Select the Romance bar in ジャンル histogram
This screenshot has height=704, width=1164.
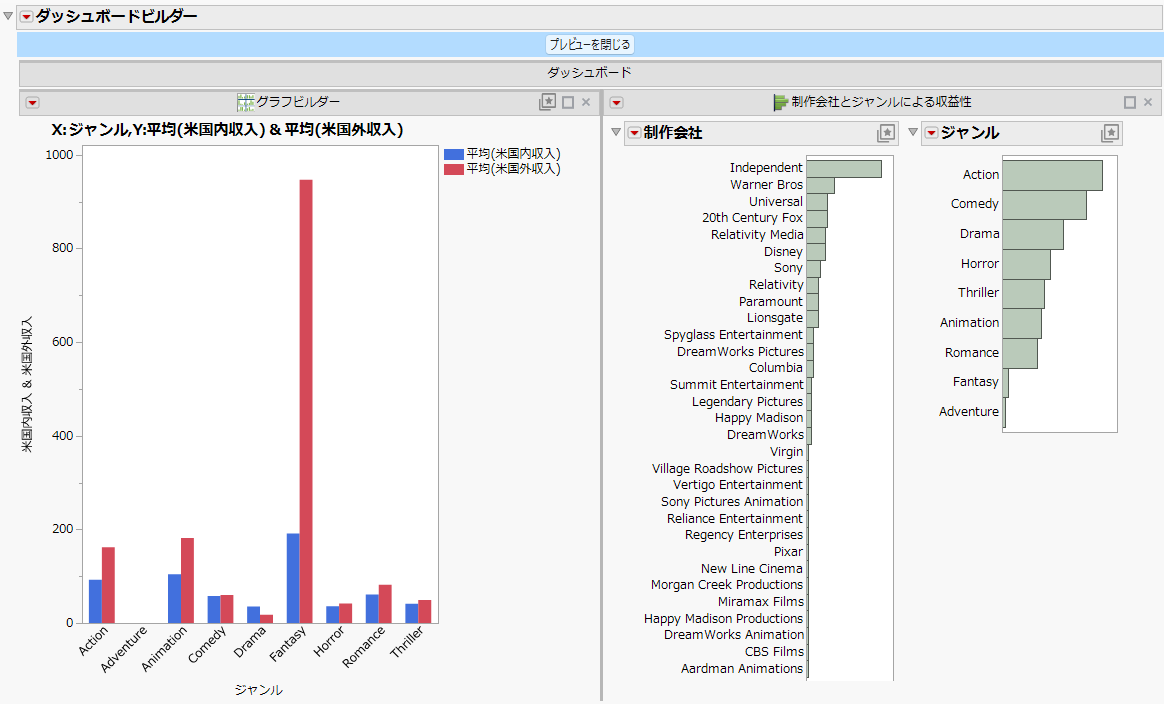point(1020,353)
